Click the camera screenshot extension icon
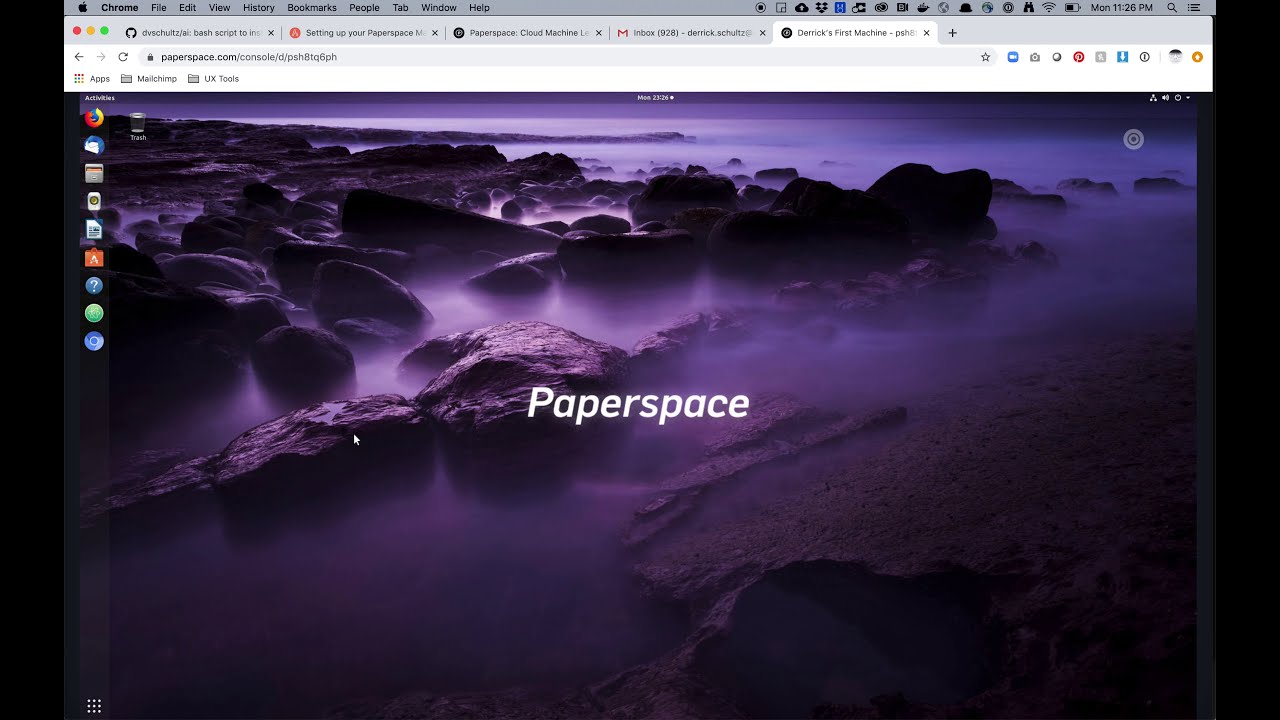Screen dimensions: 1280x720 [1035, 57]
